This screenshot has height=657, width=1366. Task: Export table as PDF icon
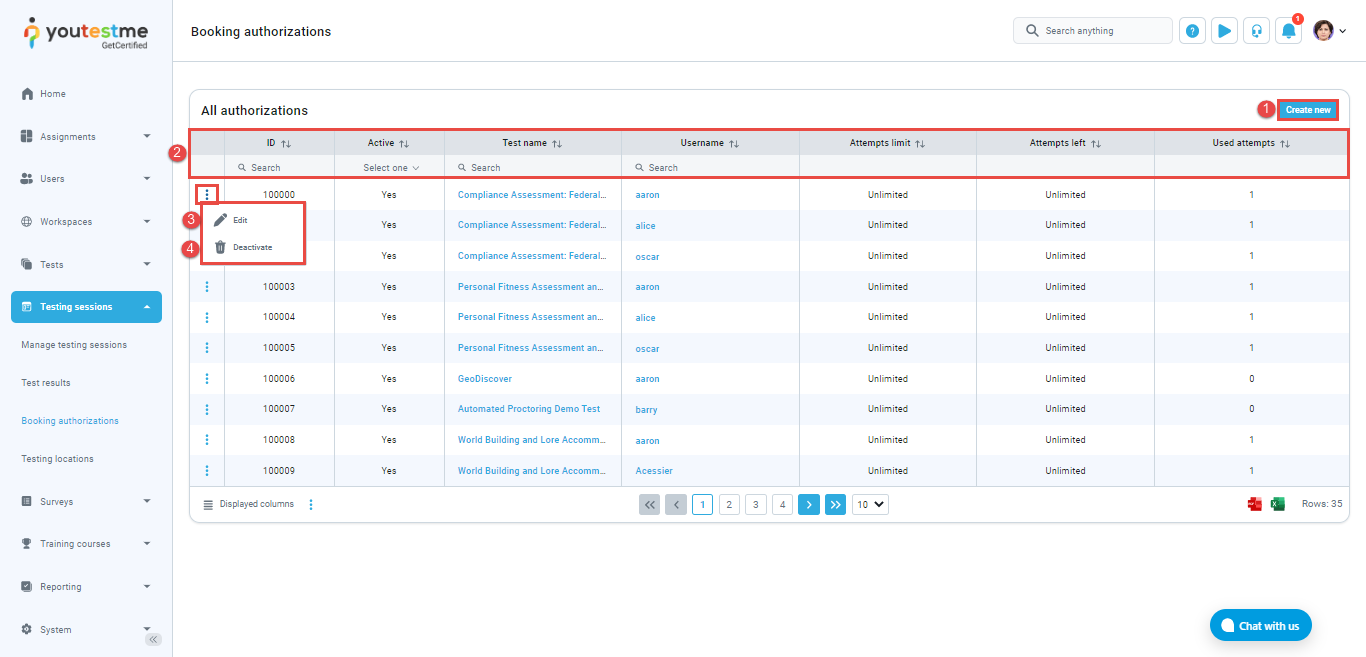tap(1254, 505)
